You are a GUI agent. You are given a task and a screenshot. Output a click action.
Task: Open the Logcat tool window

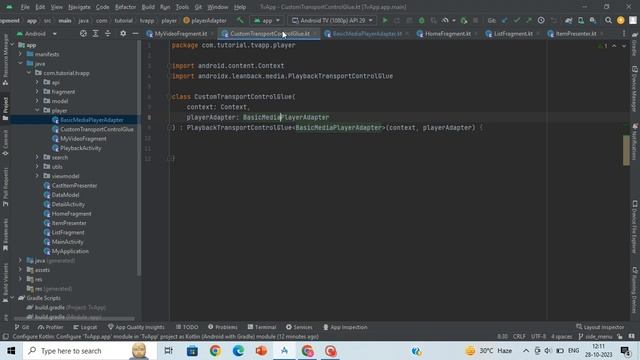[x=85, y=327]
